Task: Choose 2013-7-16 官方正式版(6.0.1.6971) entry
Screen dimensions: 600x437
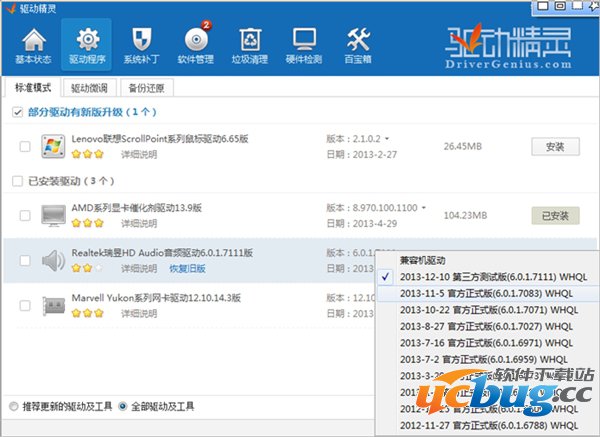Action: [487, 343]
